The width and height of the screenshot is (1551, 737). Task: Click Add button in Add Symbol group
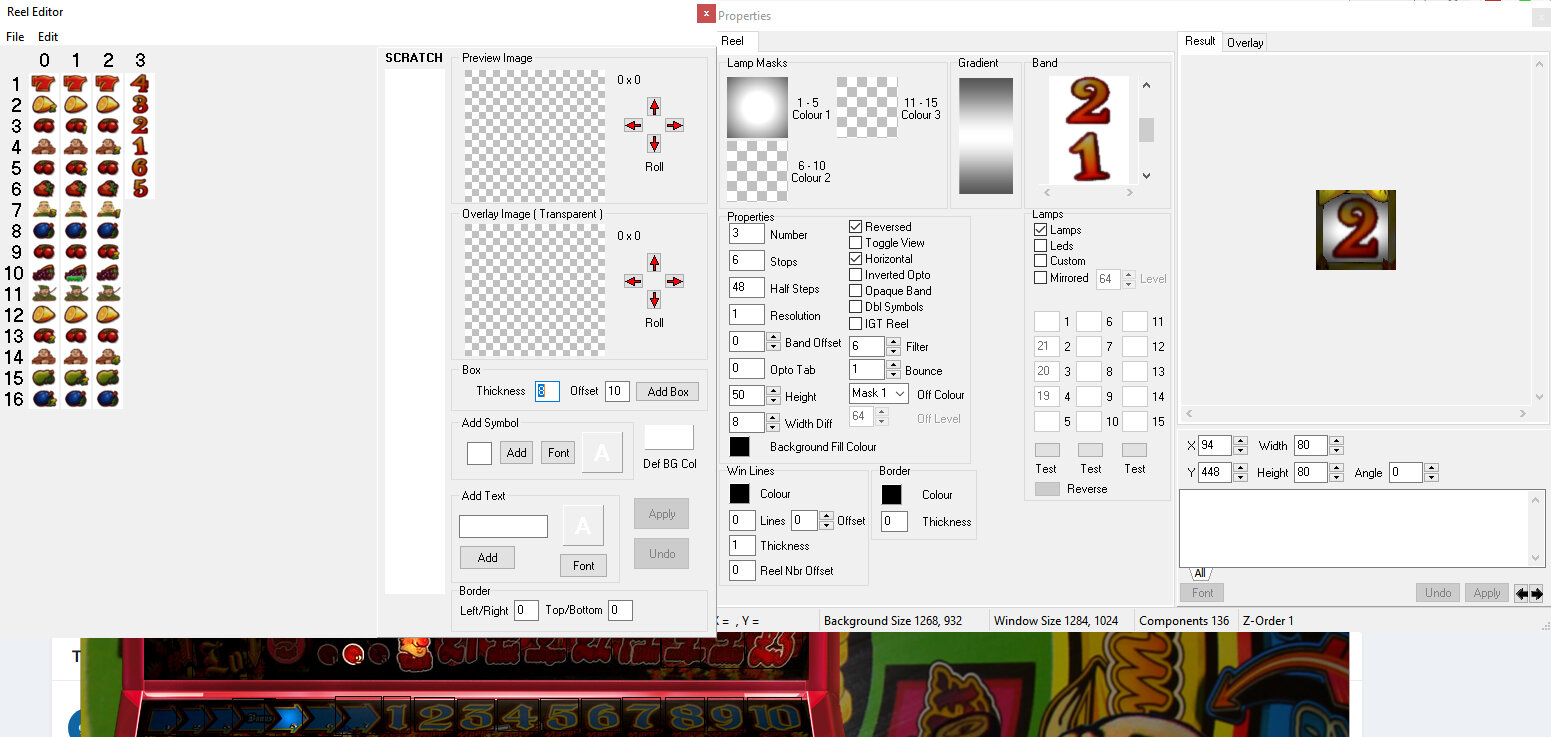tap(516, 453)
